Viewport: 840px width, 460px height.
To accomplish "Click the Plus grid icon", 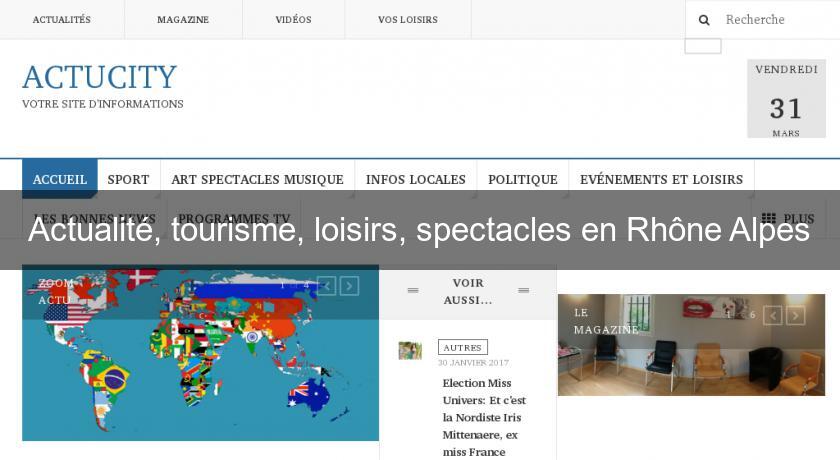I will [x=768, y=218].
